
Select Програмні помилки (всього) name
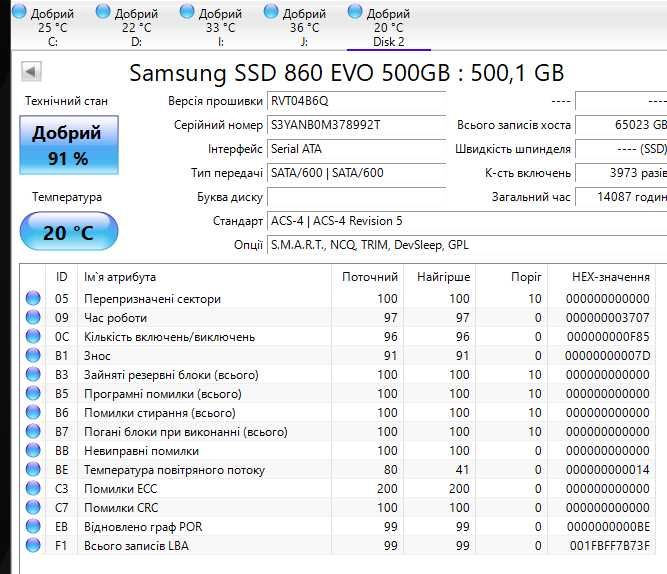point(162,394)
